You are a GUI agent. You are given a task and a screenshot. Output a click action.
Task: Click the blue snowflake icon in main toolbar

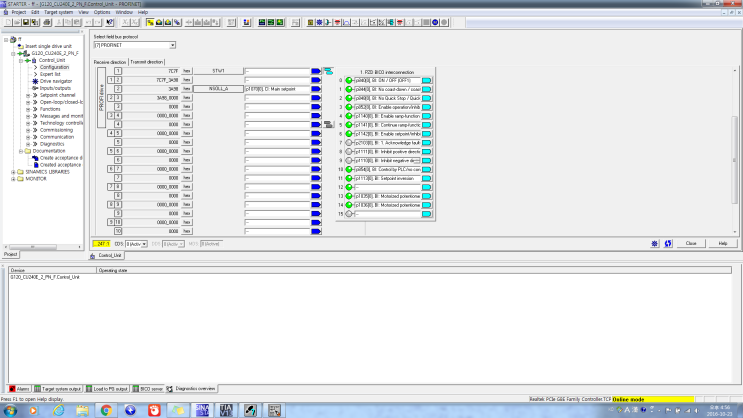(319, 22)
